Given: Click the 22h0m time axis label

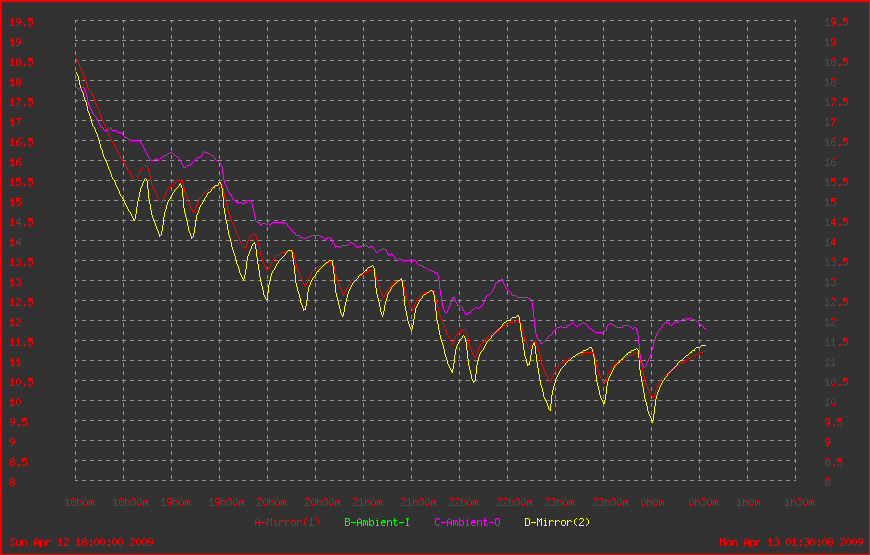Looking at the screenshot, I should click(x=463, y=502).
